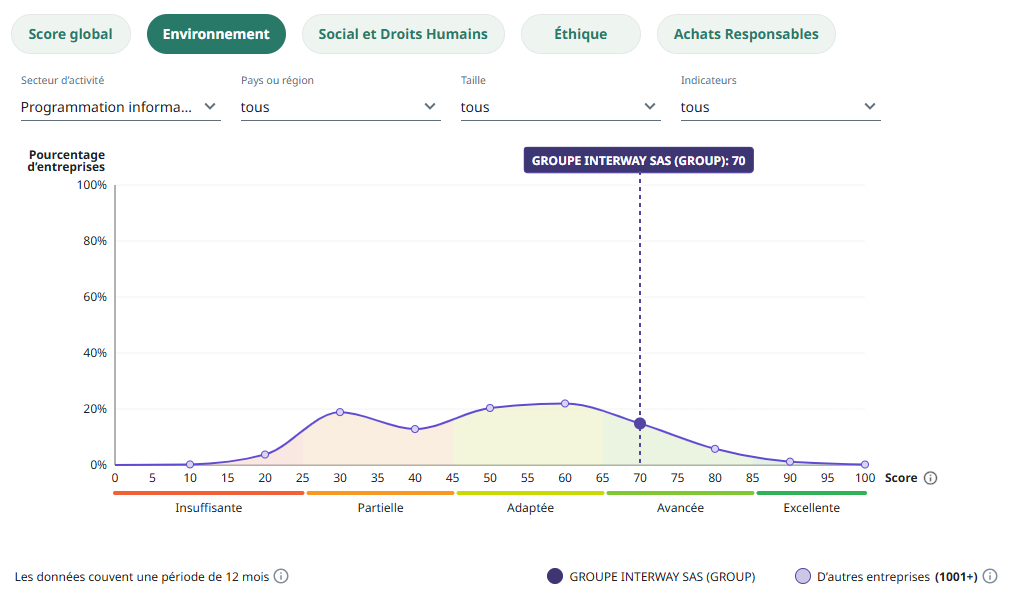Click the curve data point at score 30

coord(340,412)
